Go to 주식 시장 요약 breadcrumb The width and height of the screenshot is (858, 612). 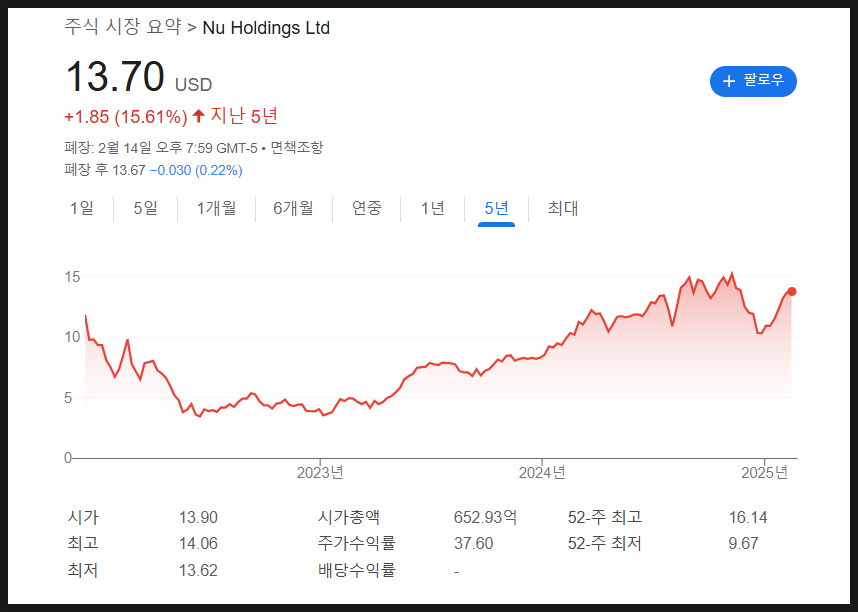coord(123,27)
